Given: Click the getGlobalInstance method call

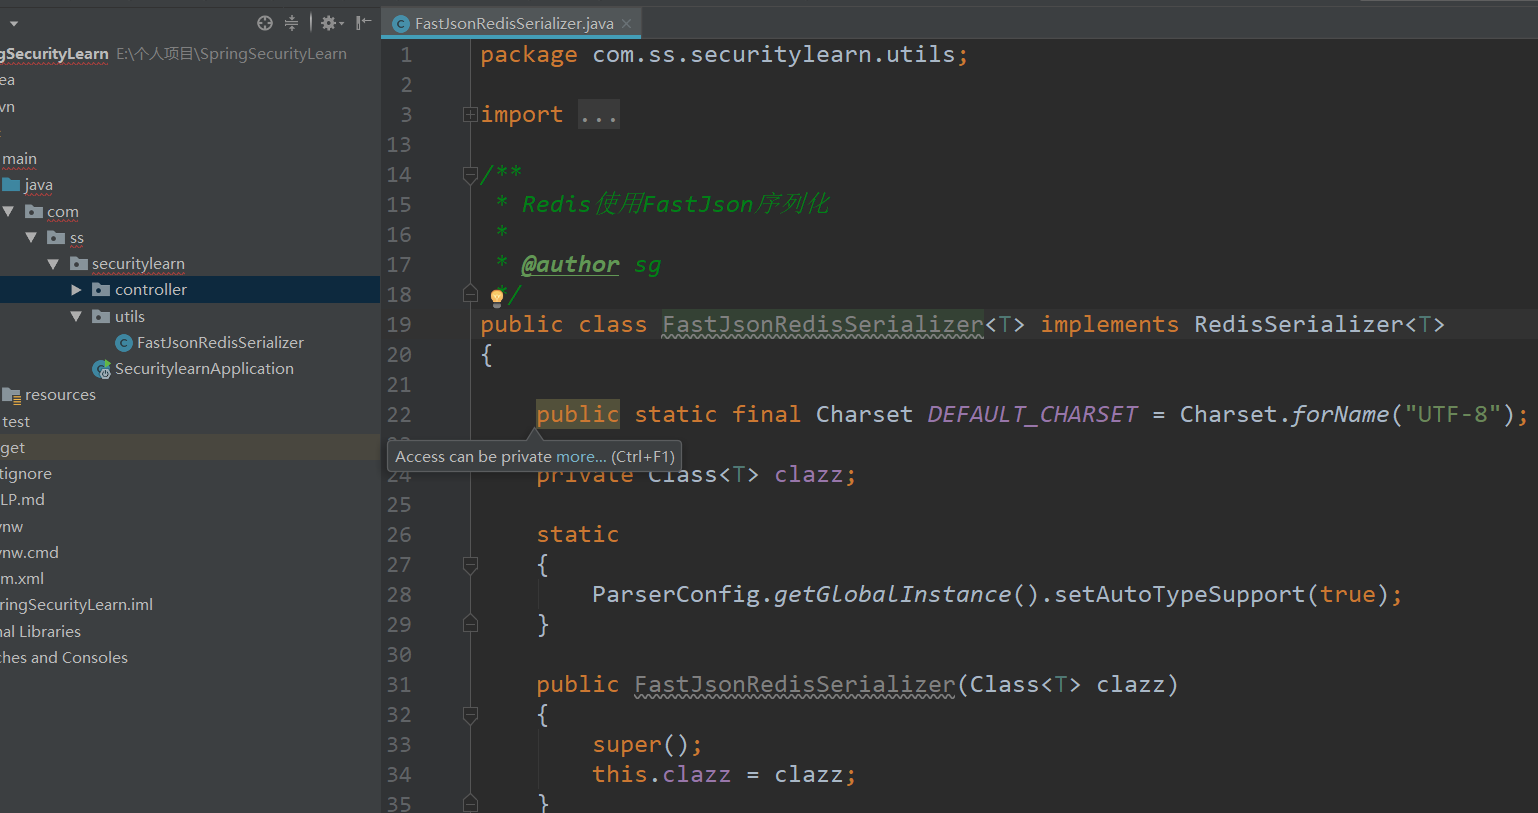Looking at the screenshot, I should point(892,594).
